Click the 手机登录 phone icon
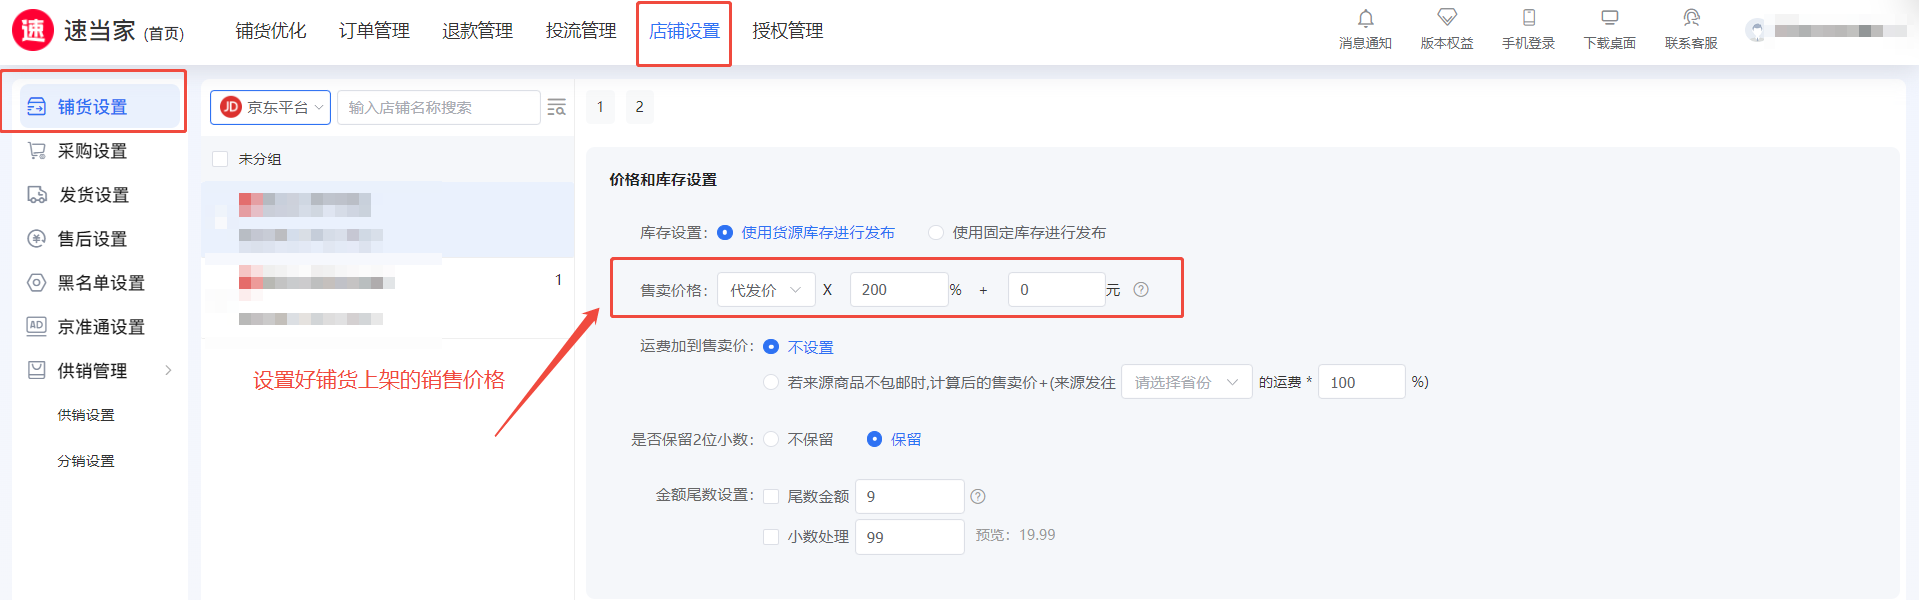 (1528, 18)
